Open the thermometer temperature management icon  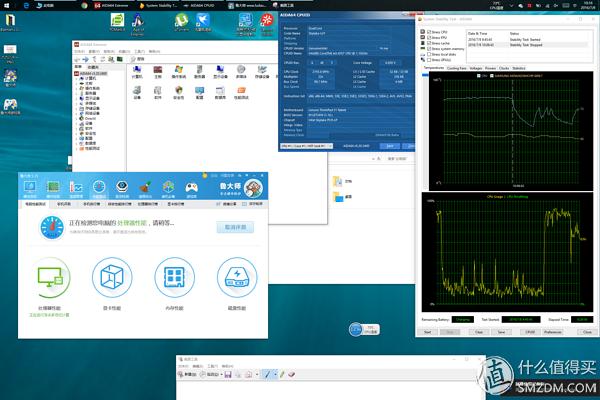click(76, 188)
